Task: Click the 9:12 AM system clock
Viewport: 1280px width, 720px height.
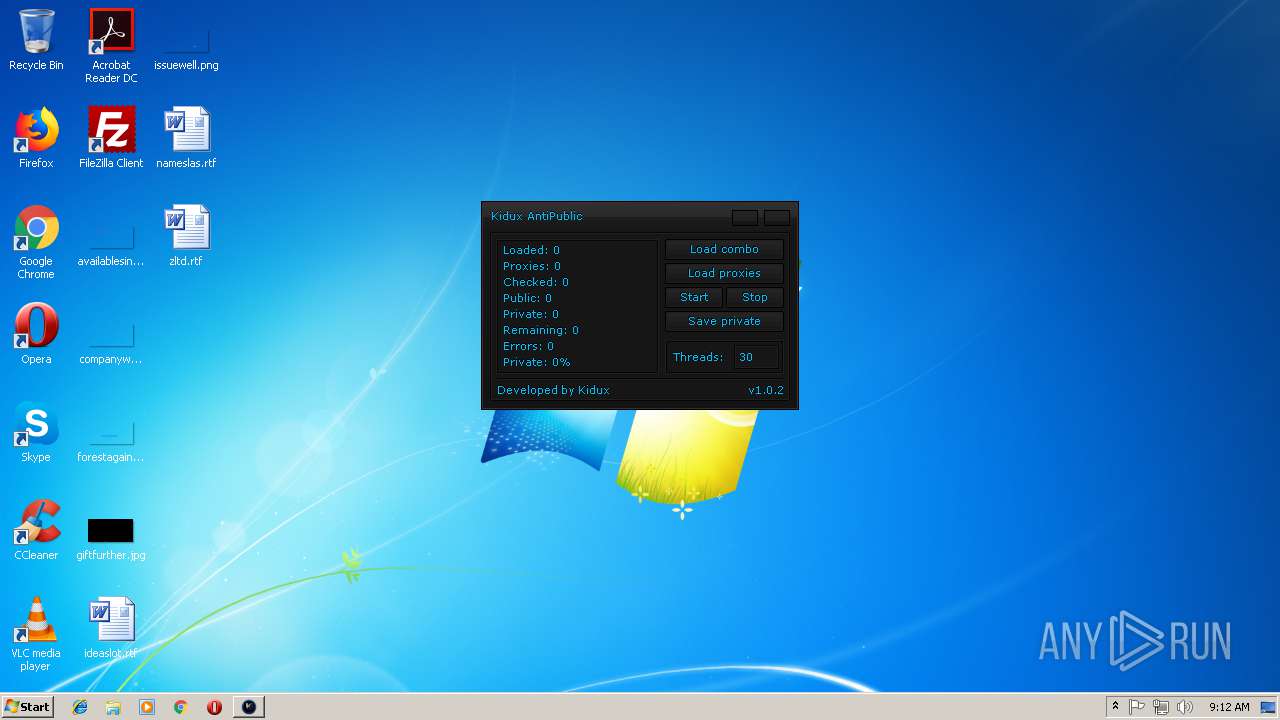Action: click(x=1229, y=707)
